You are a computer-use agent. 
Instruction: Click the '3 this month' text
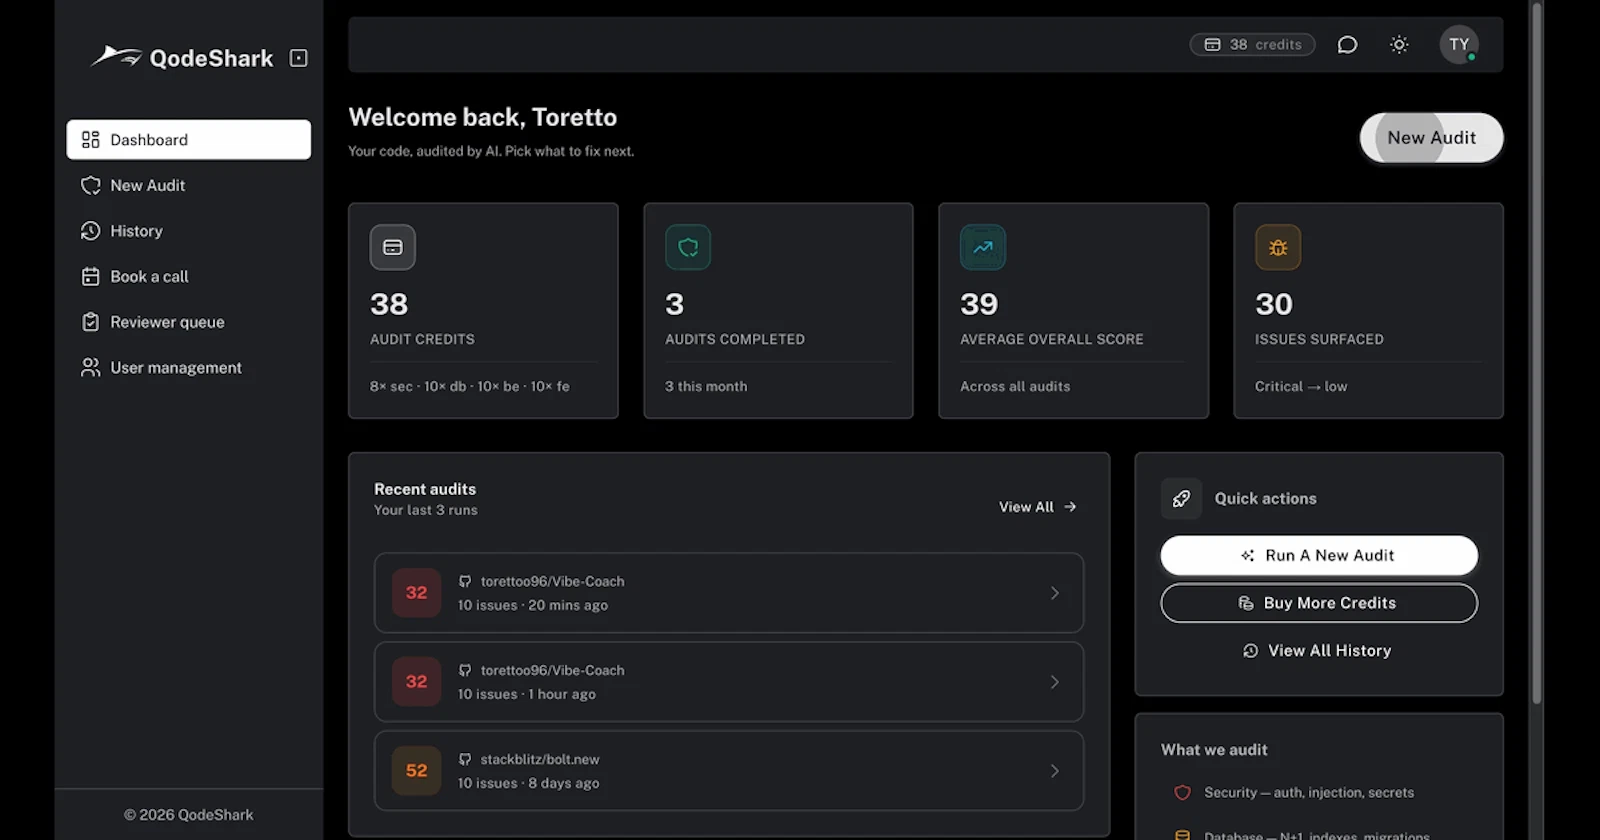[706, 386]
